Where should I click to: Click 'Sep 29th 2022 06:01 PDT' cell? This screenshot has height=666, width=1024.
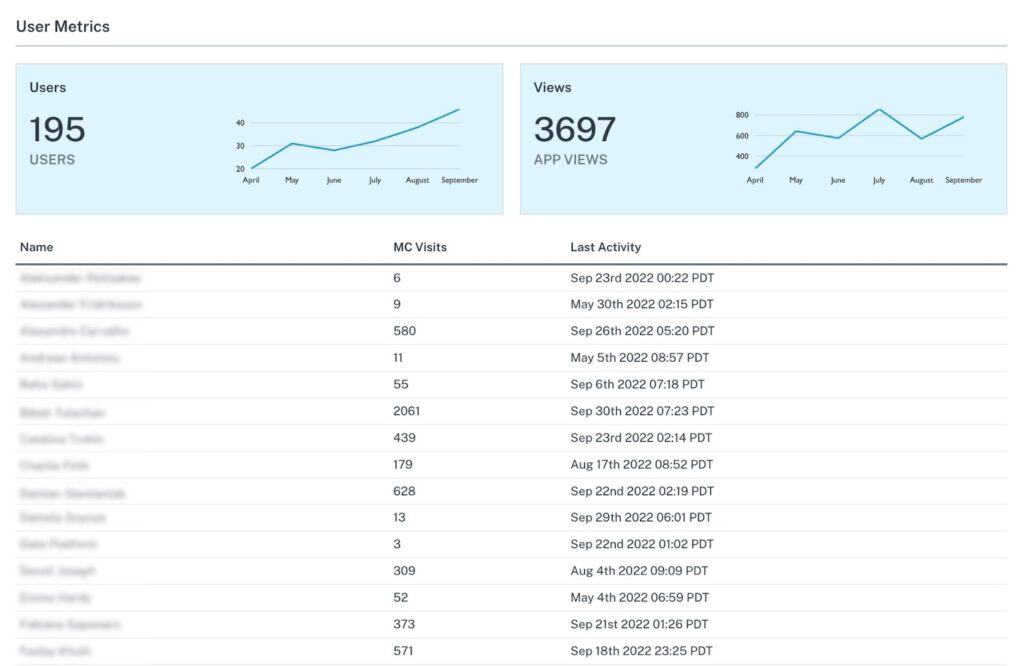(x=641, y=518)
